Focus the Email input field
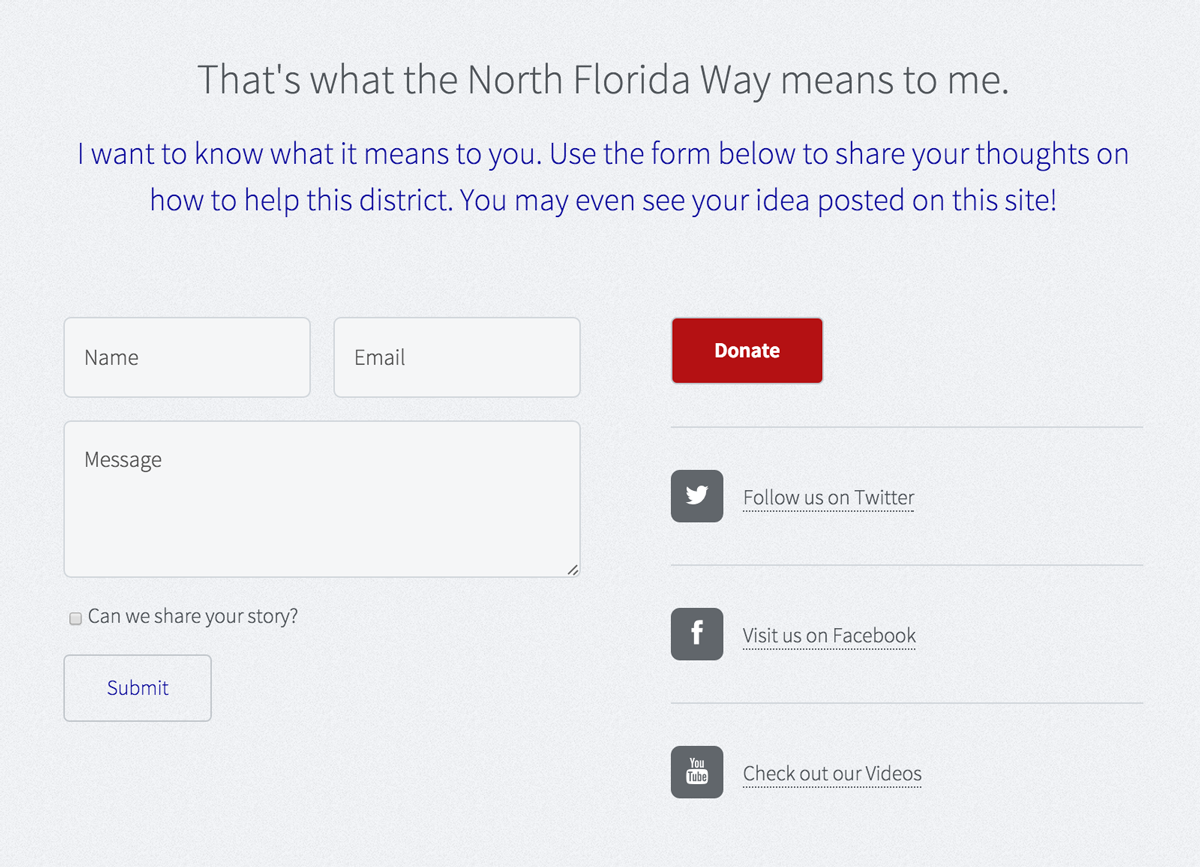The height and width of the screenshot is (867, 1200). (x=457, y=357)
